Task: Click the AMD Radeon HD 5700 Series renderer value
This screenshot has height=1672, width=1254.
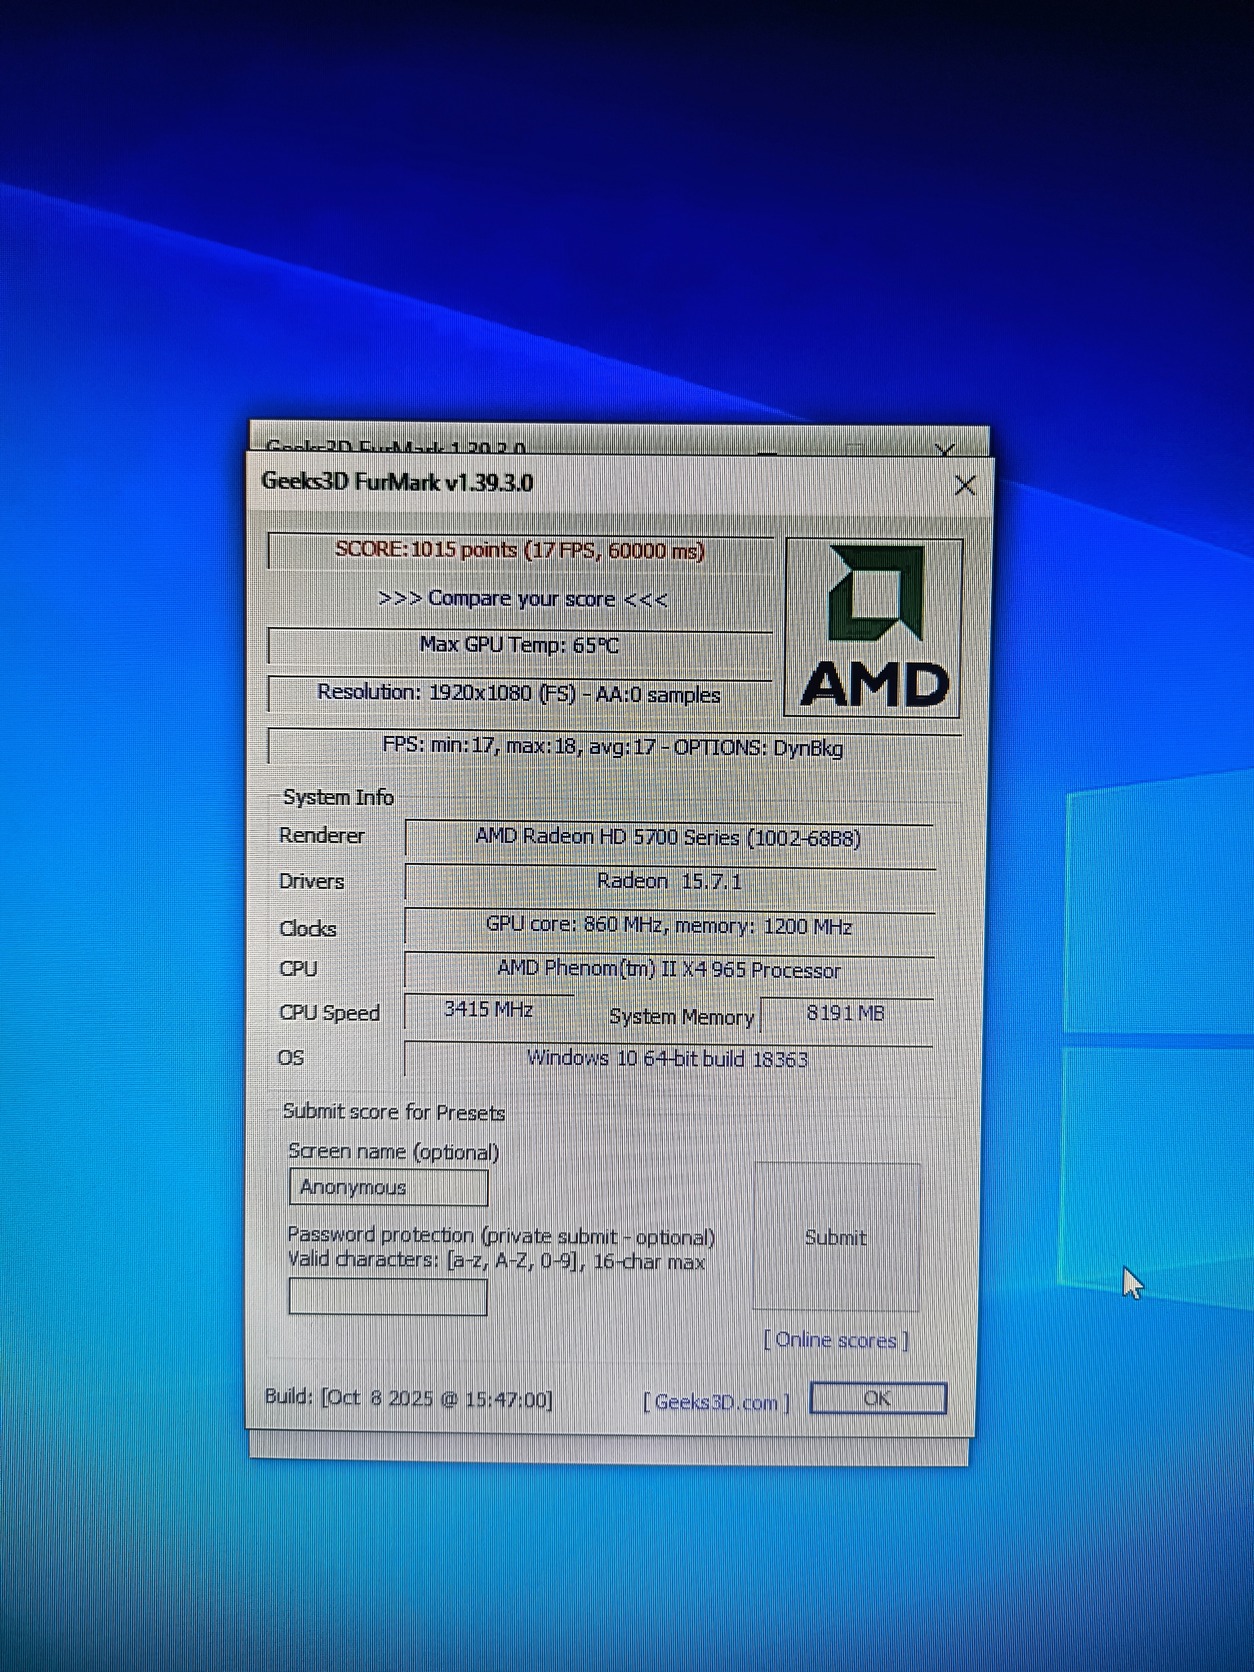Action: click(x=668, y=837)
